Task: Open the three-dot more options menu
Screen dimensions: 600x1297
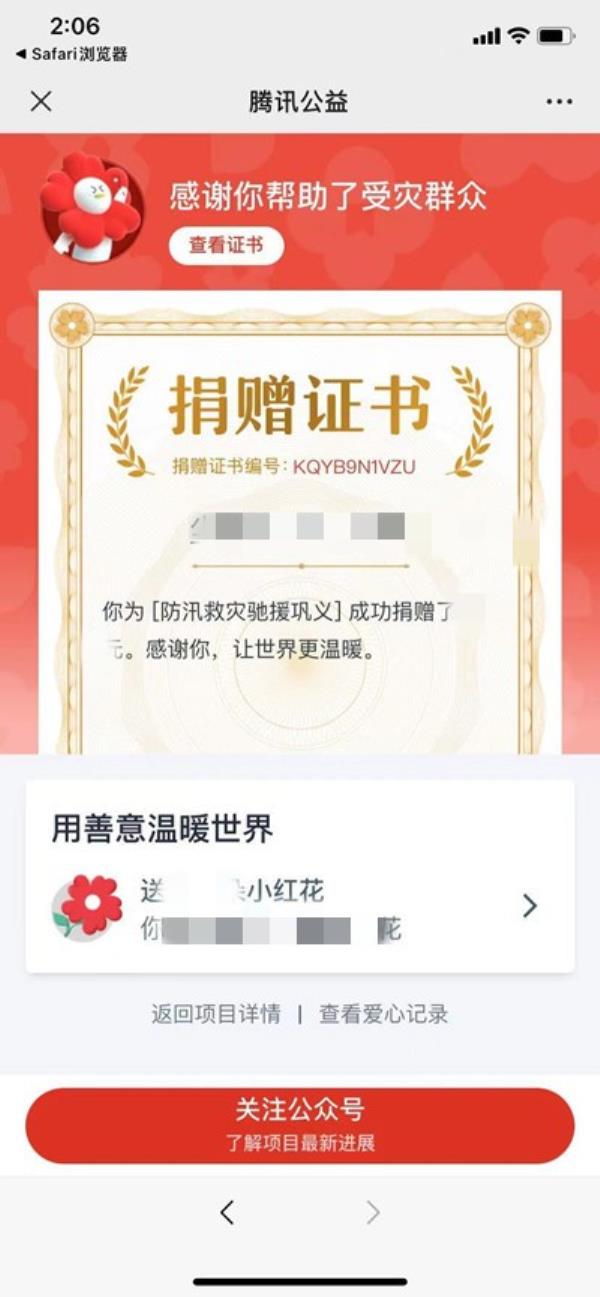Action: tap(559, 101)
